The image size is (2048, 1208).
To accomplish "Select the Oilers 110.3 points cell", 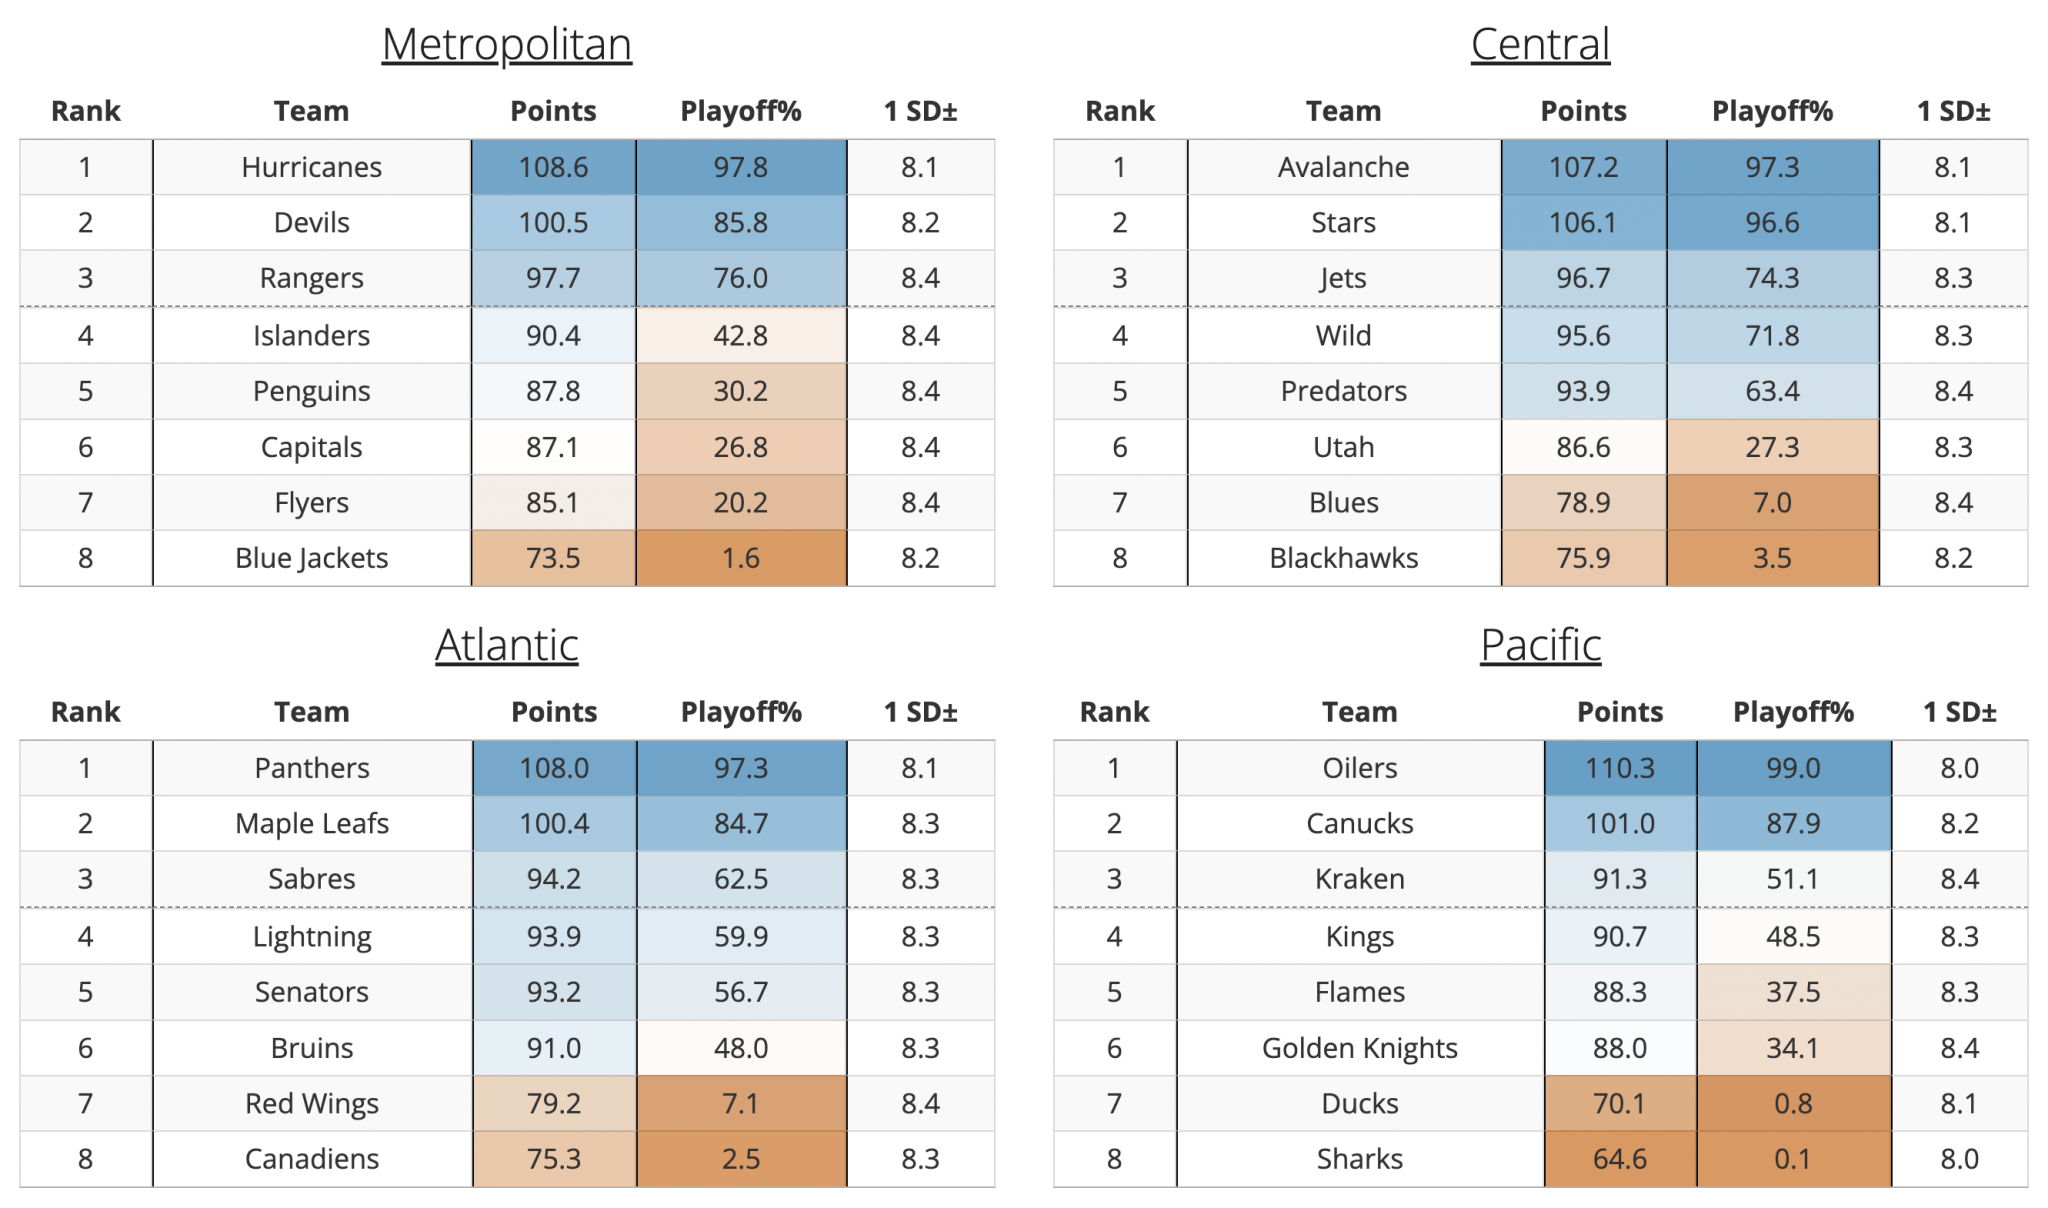I will point(1619,768).
